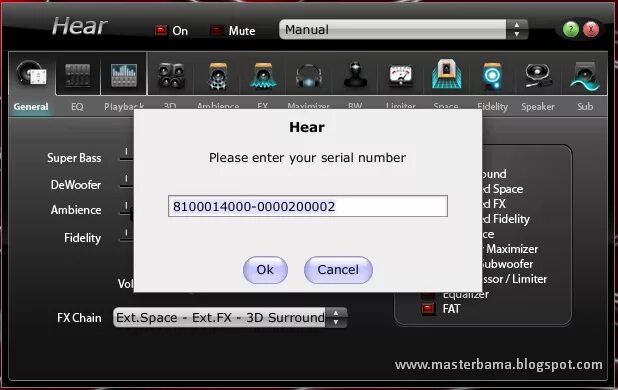Click the FAT label
Screen dimensions: 618x390
pyautogui.click(x=451, y=309)
